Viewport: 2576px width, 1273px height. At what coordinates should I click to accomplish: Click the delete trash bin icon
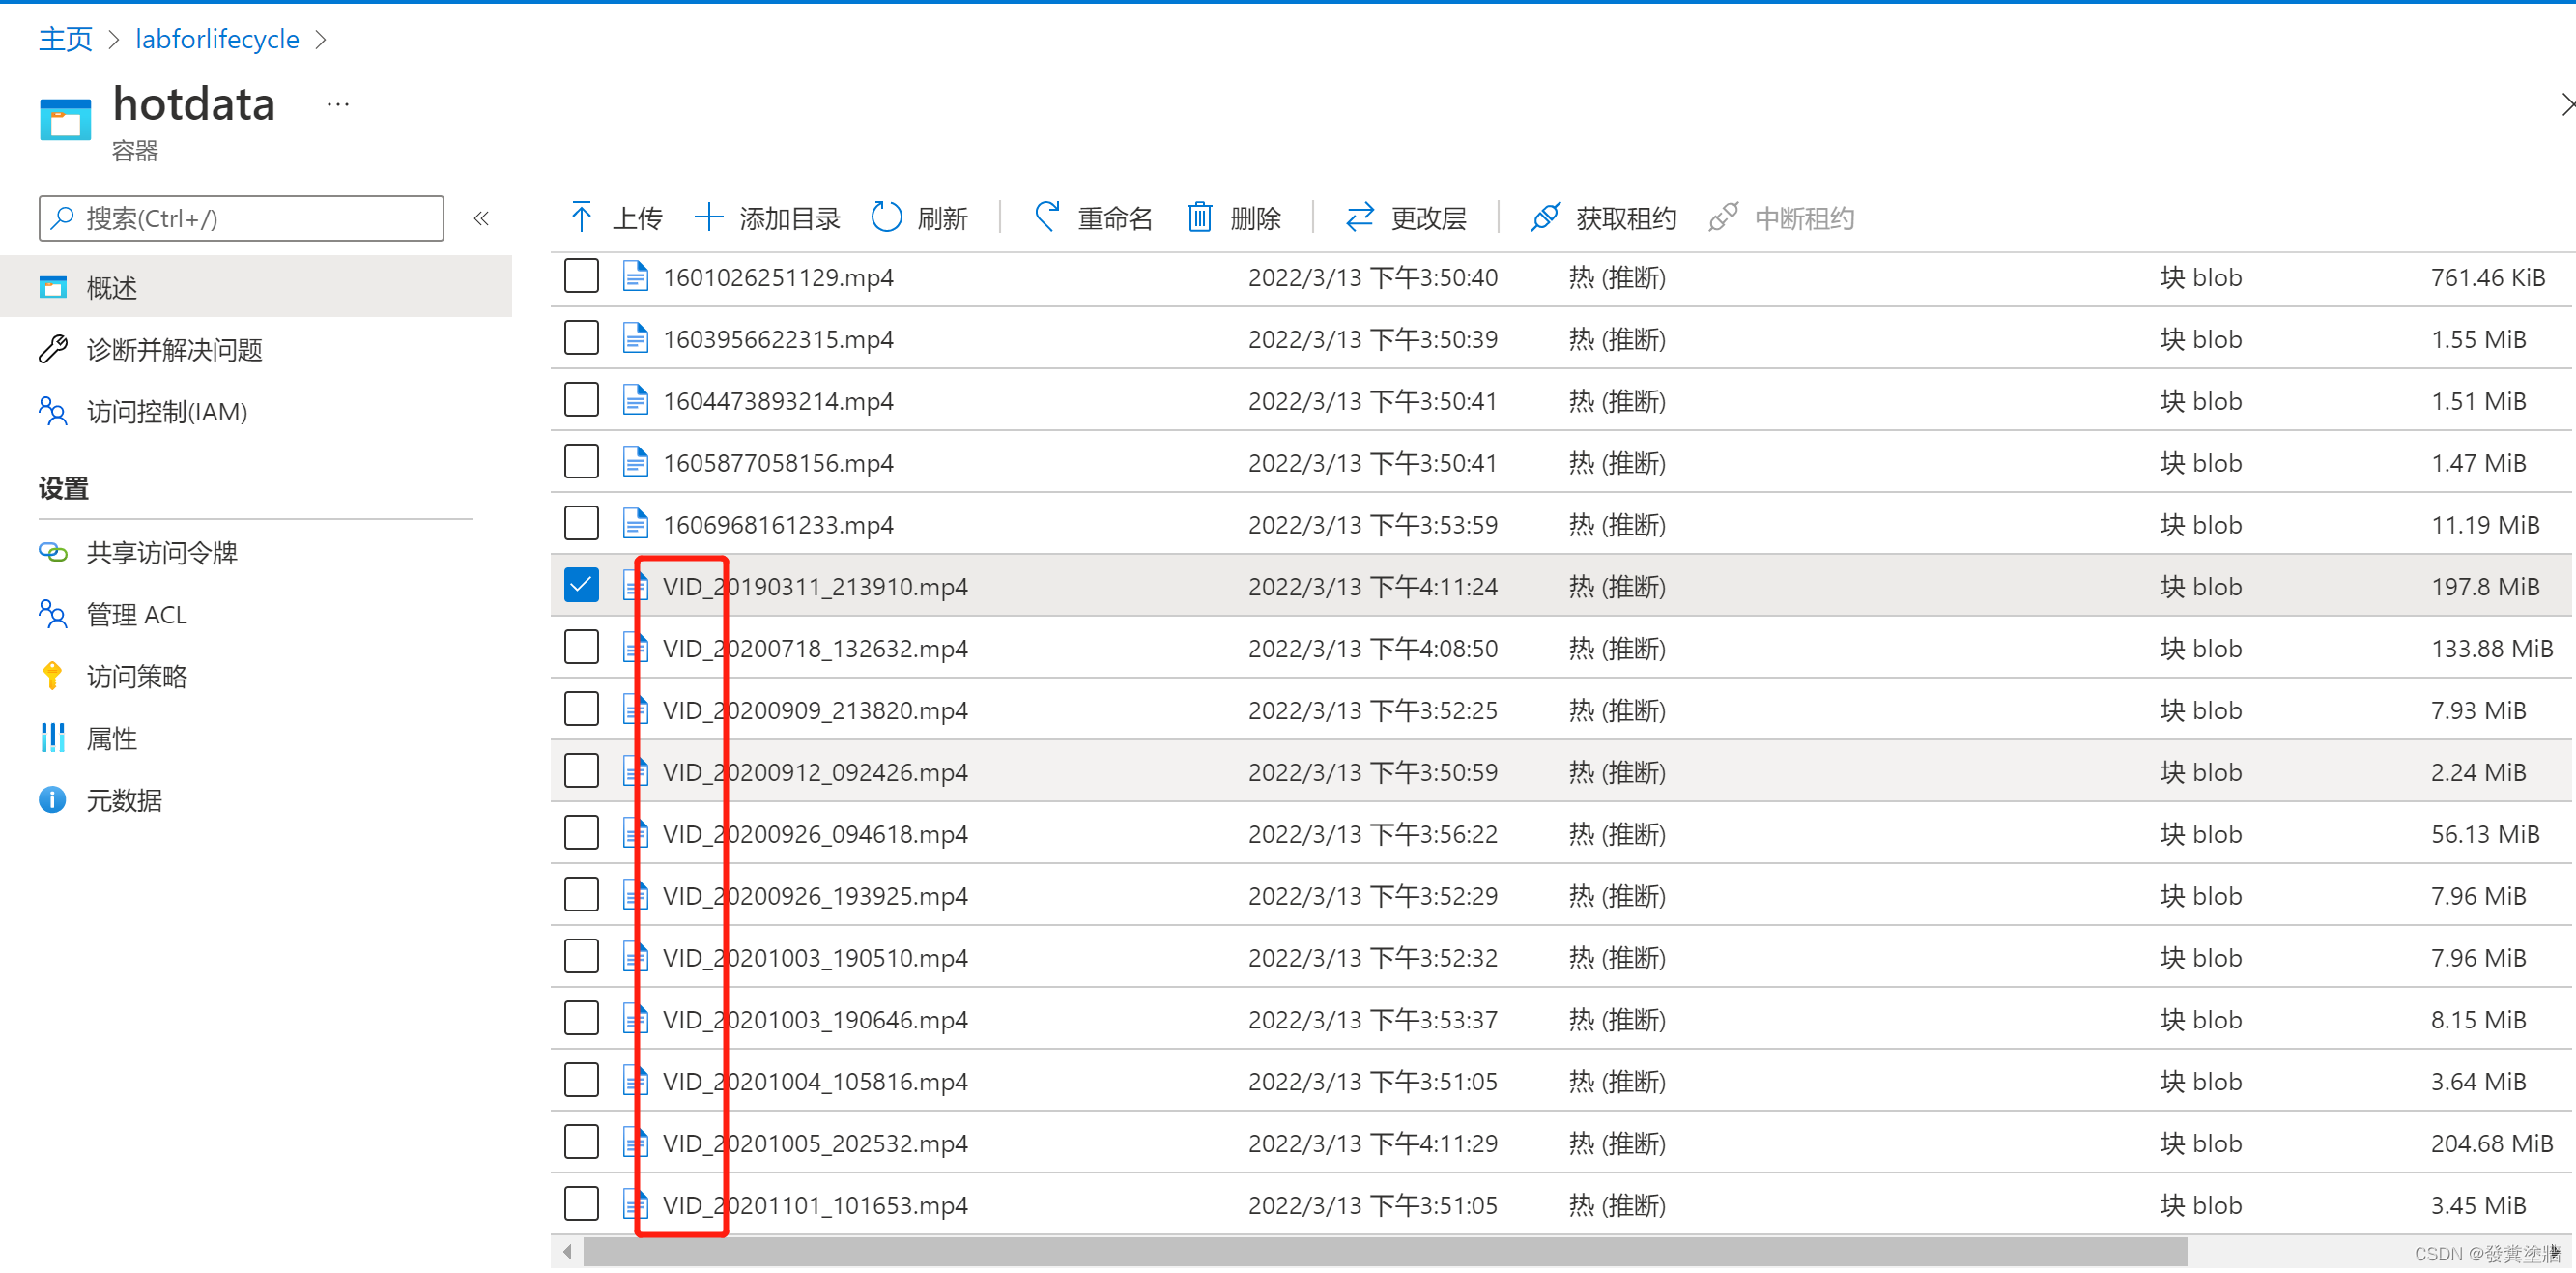coord(1199,217)
